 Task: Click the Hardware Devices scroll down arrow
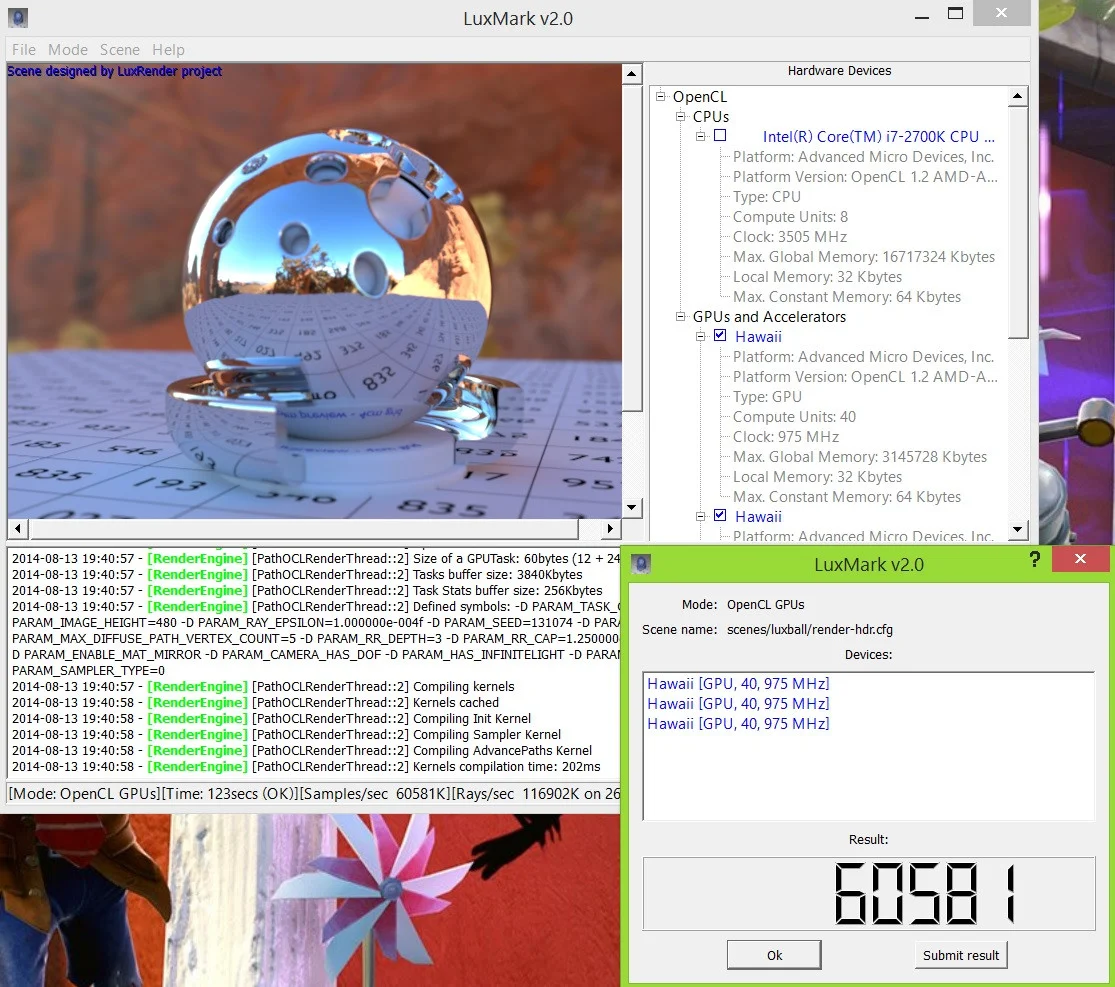tap(1018, 529)
